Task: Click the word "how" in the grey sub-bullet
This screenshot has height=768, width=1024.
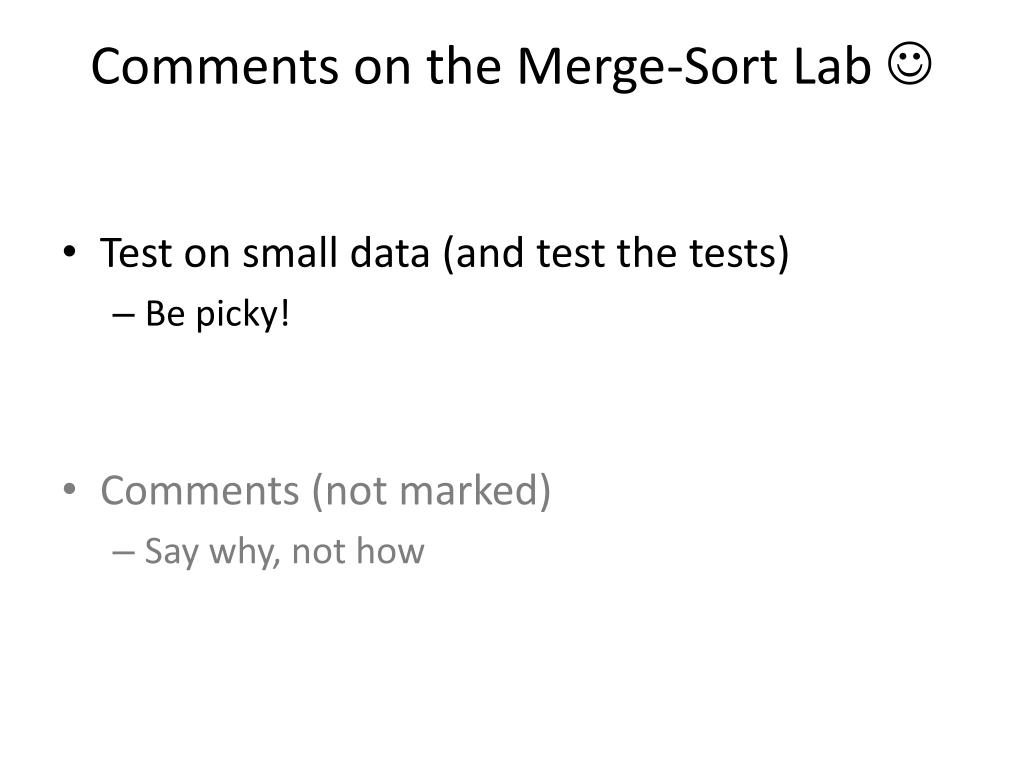Action: coord(393,551)
